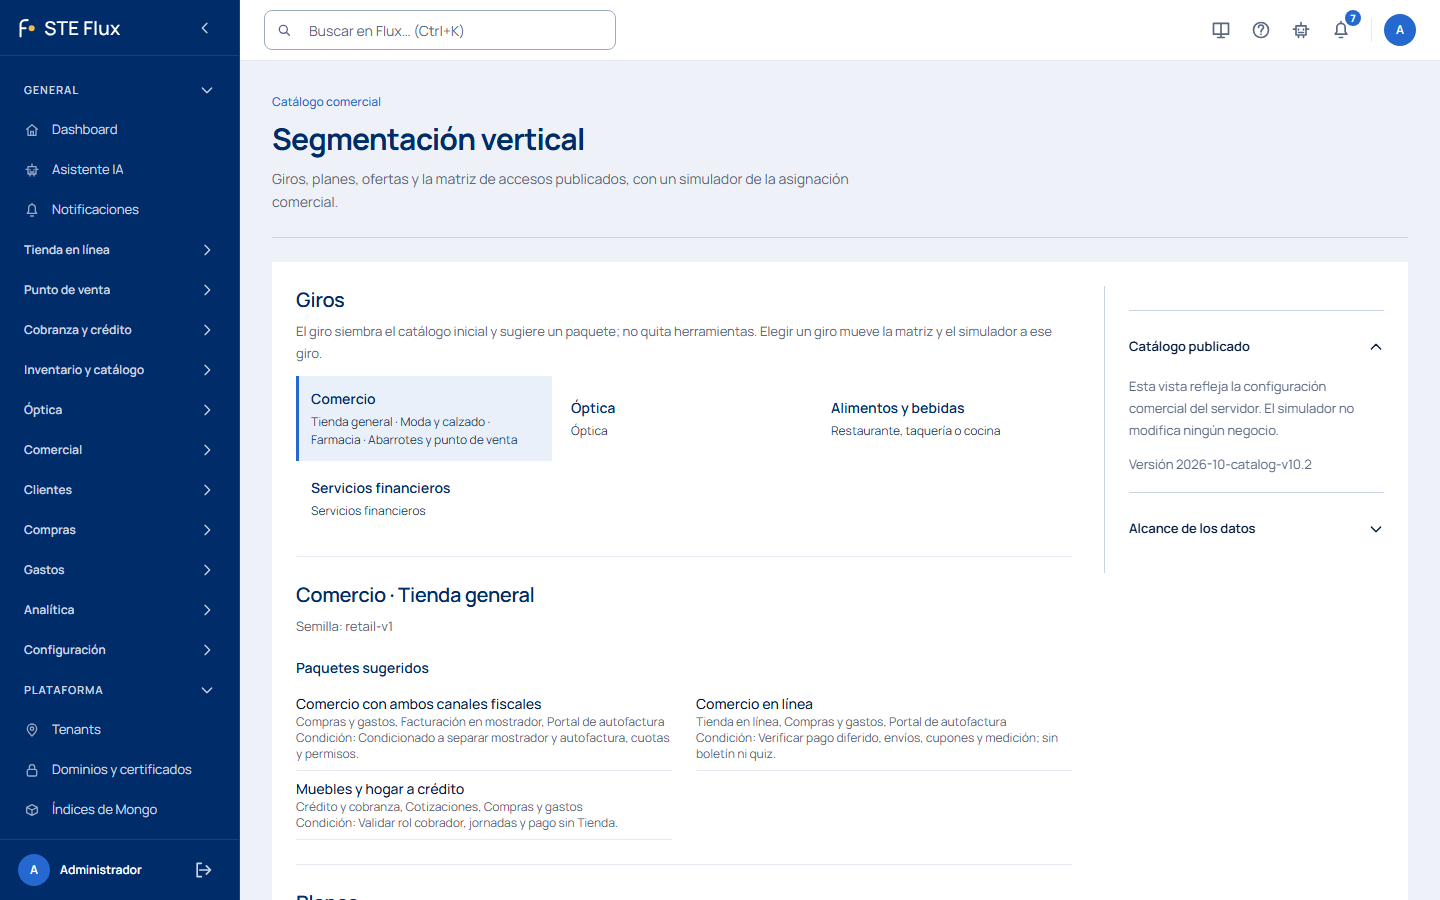The height and width of the screenshot is (900, 1440).
Task: Select the Alimentos y bebidas giro
Action: tap(942, 419)
